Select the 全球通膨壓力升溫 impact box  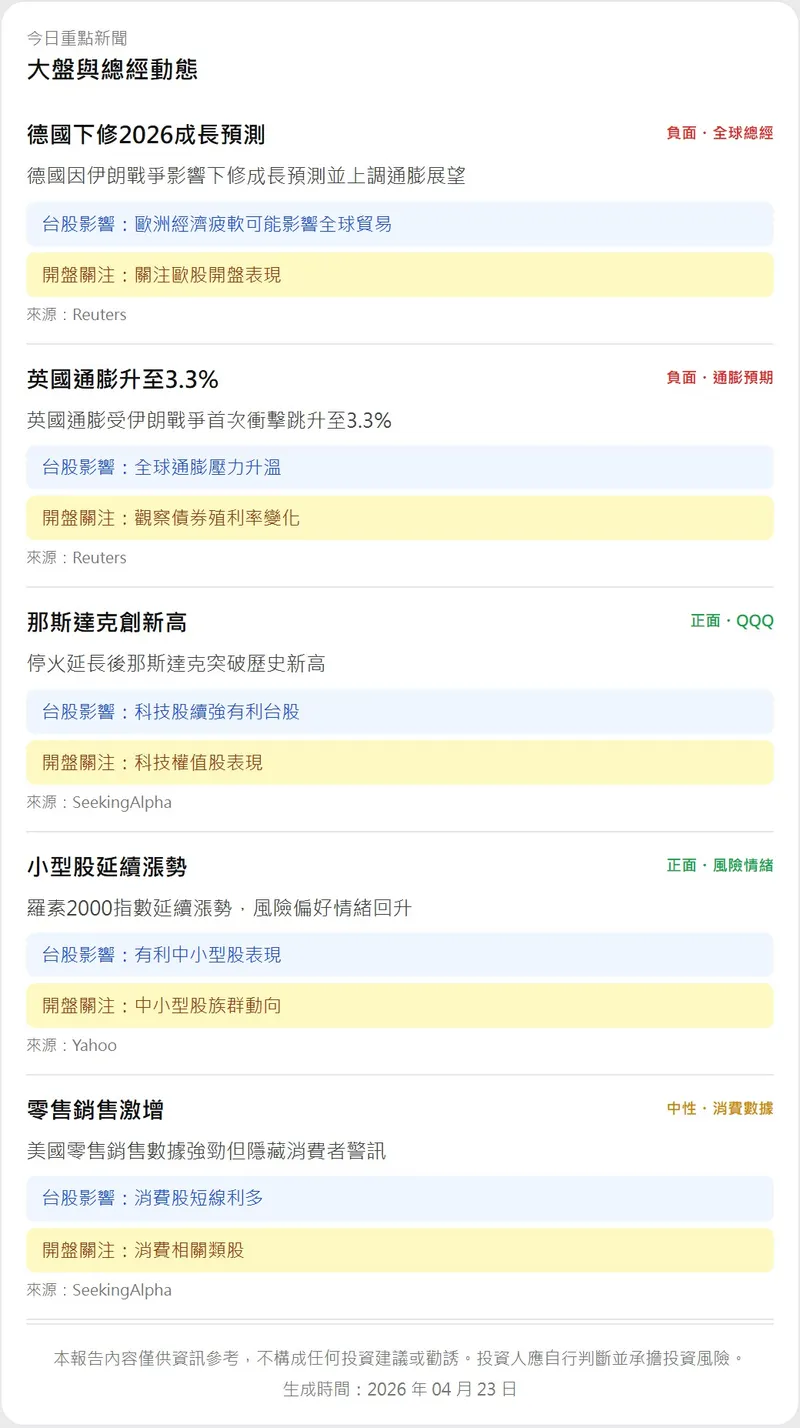click(x=399, y=467)
